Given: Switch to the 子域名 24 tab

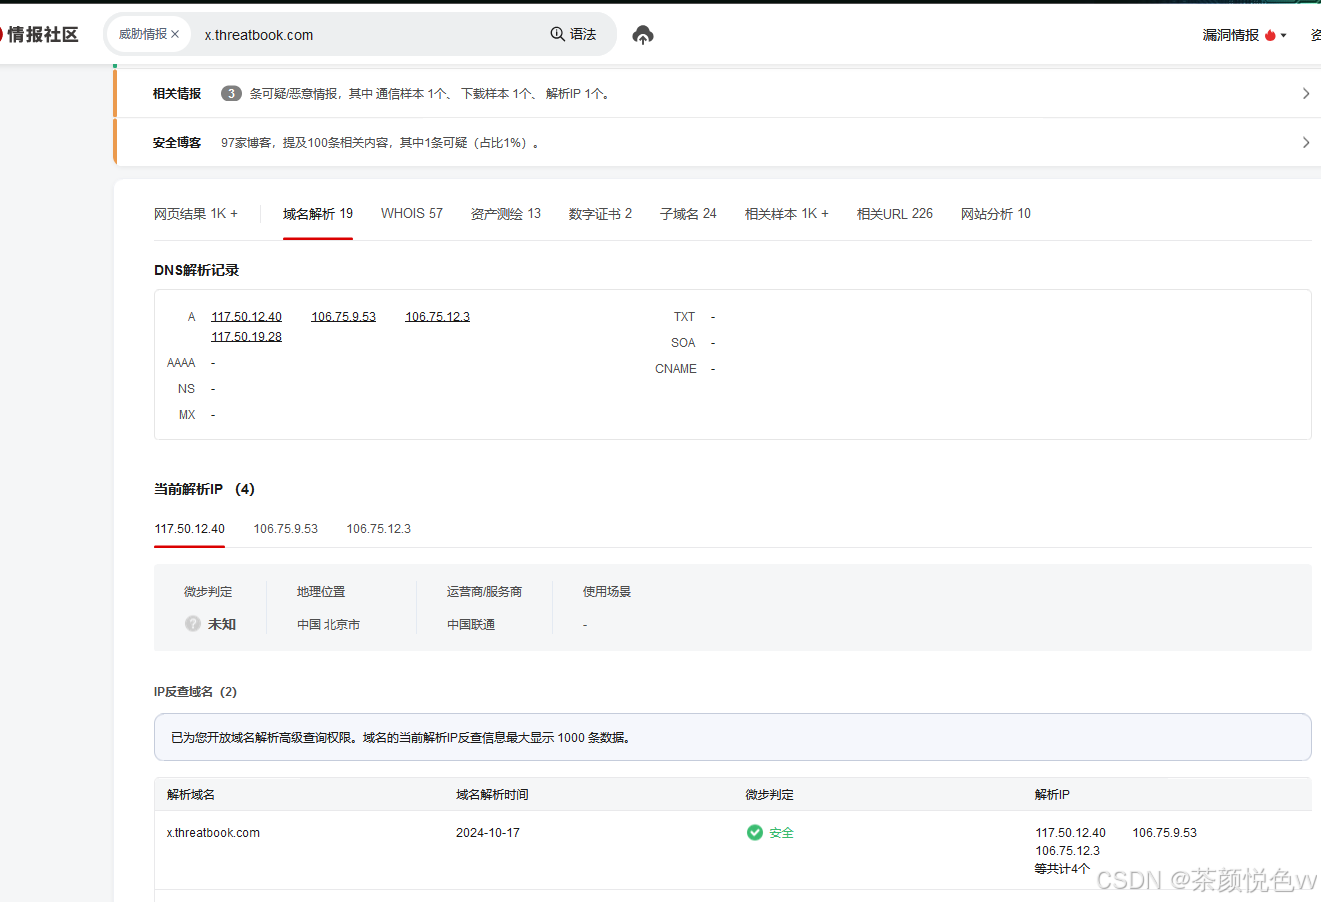Looking at the screenshot, I should click(688, 214).
